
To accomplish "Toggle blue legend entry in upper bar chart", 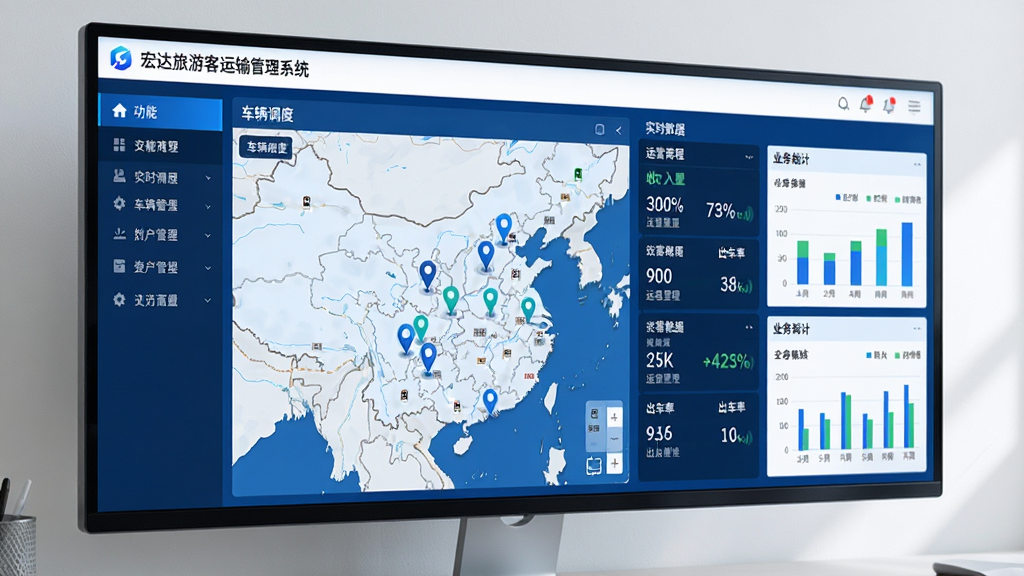I will point(846,197).
